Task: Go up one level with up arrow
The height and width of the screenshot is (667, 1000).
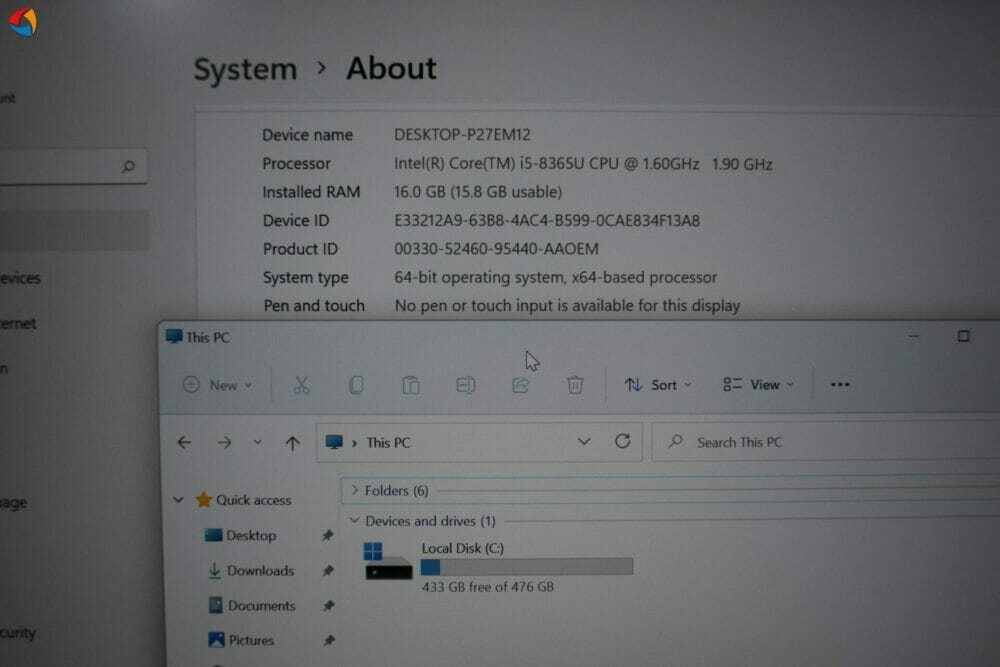Action: pos(292,443)
